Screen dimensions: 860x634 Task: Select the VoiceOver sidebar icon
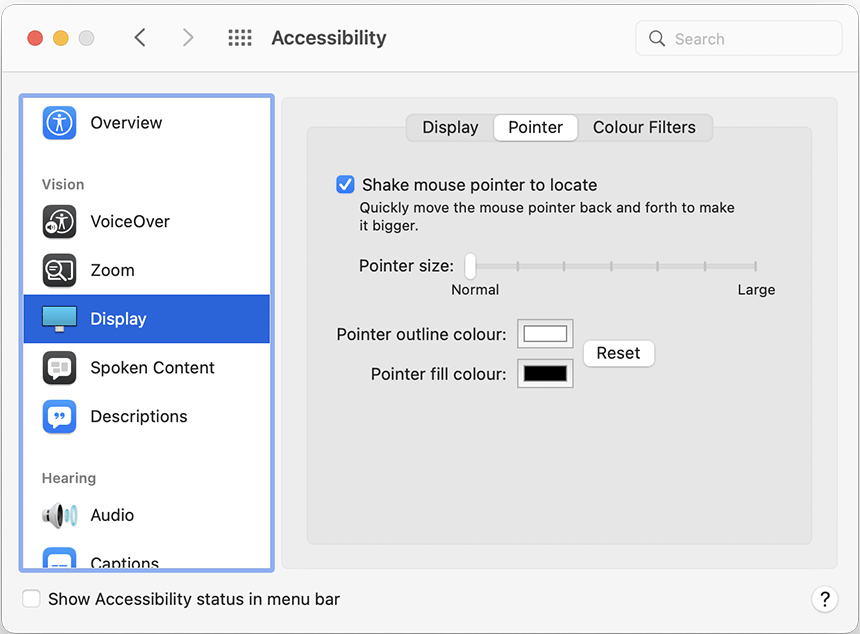click(59, 222)
